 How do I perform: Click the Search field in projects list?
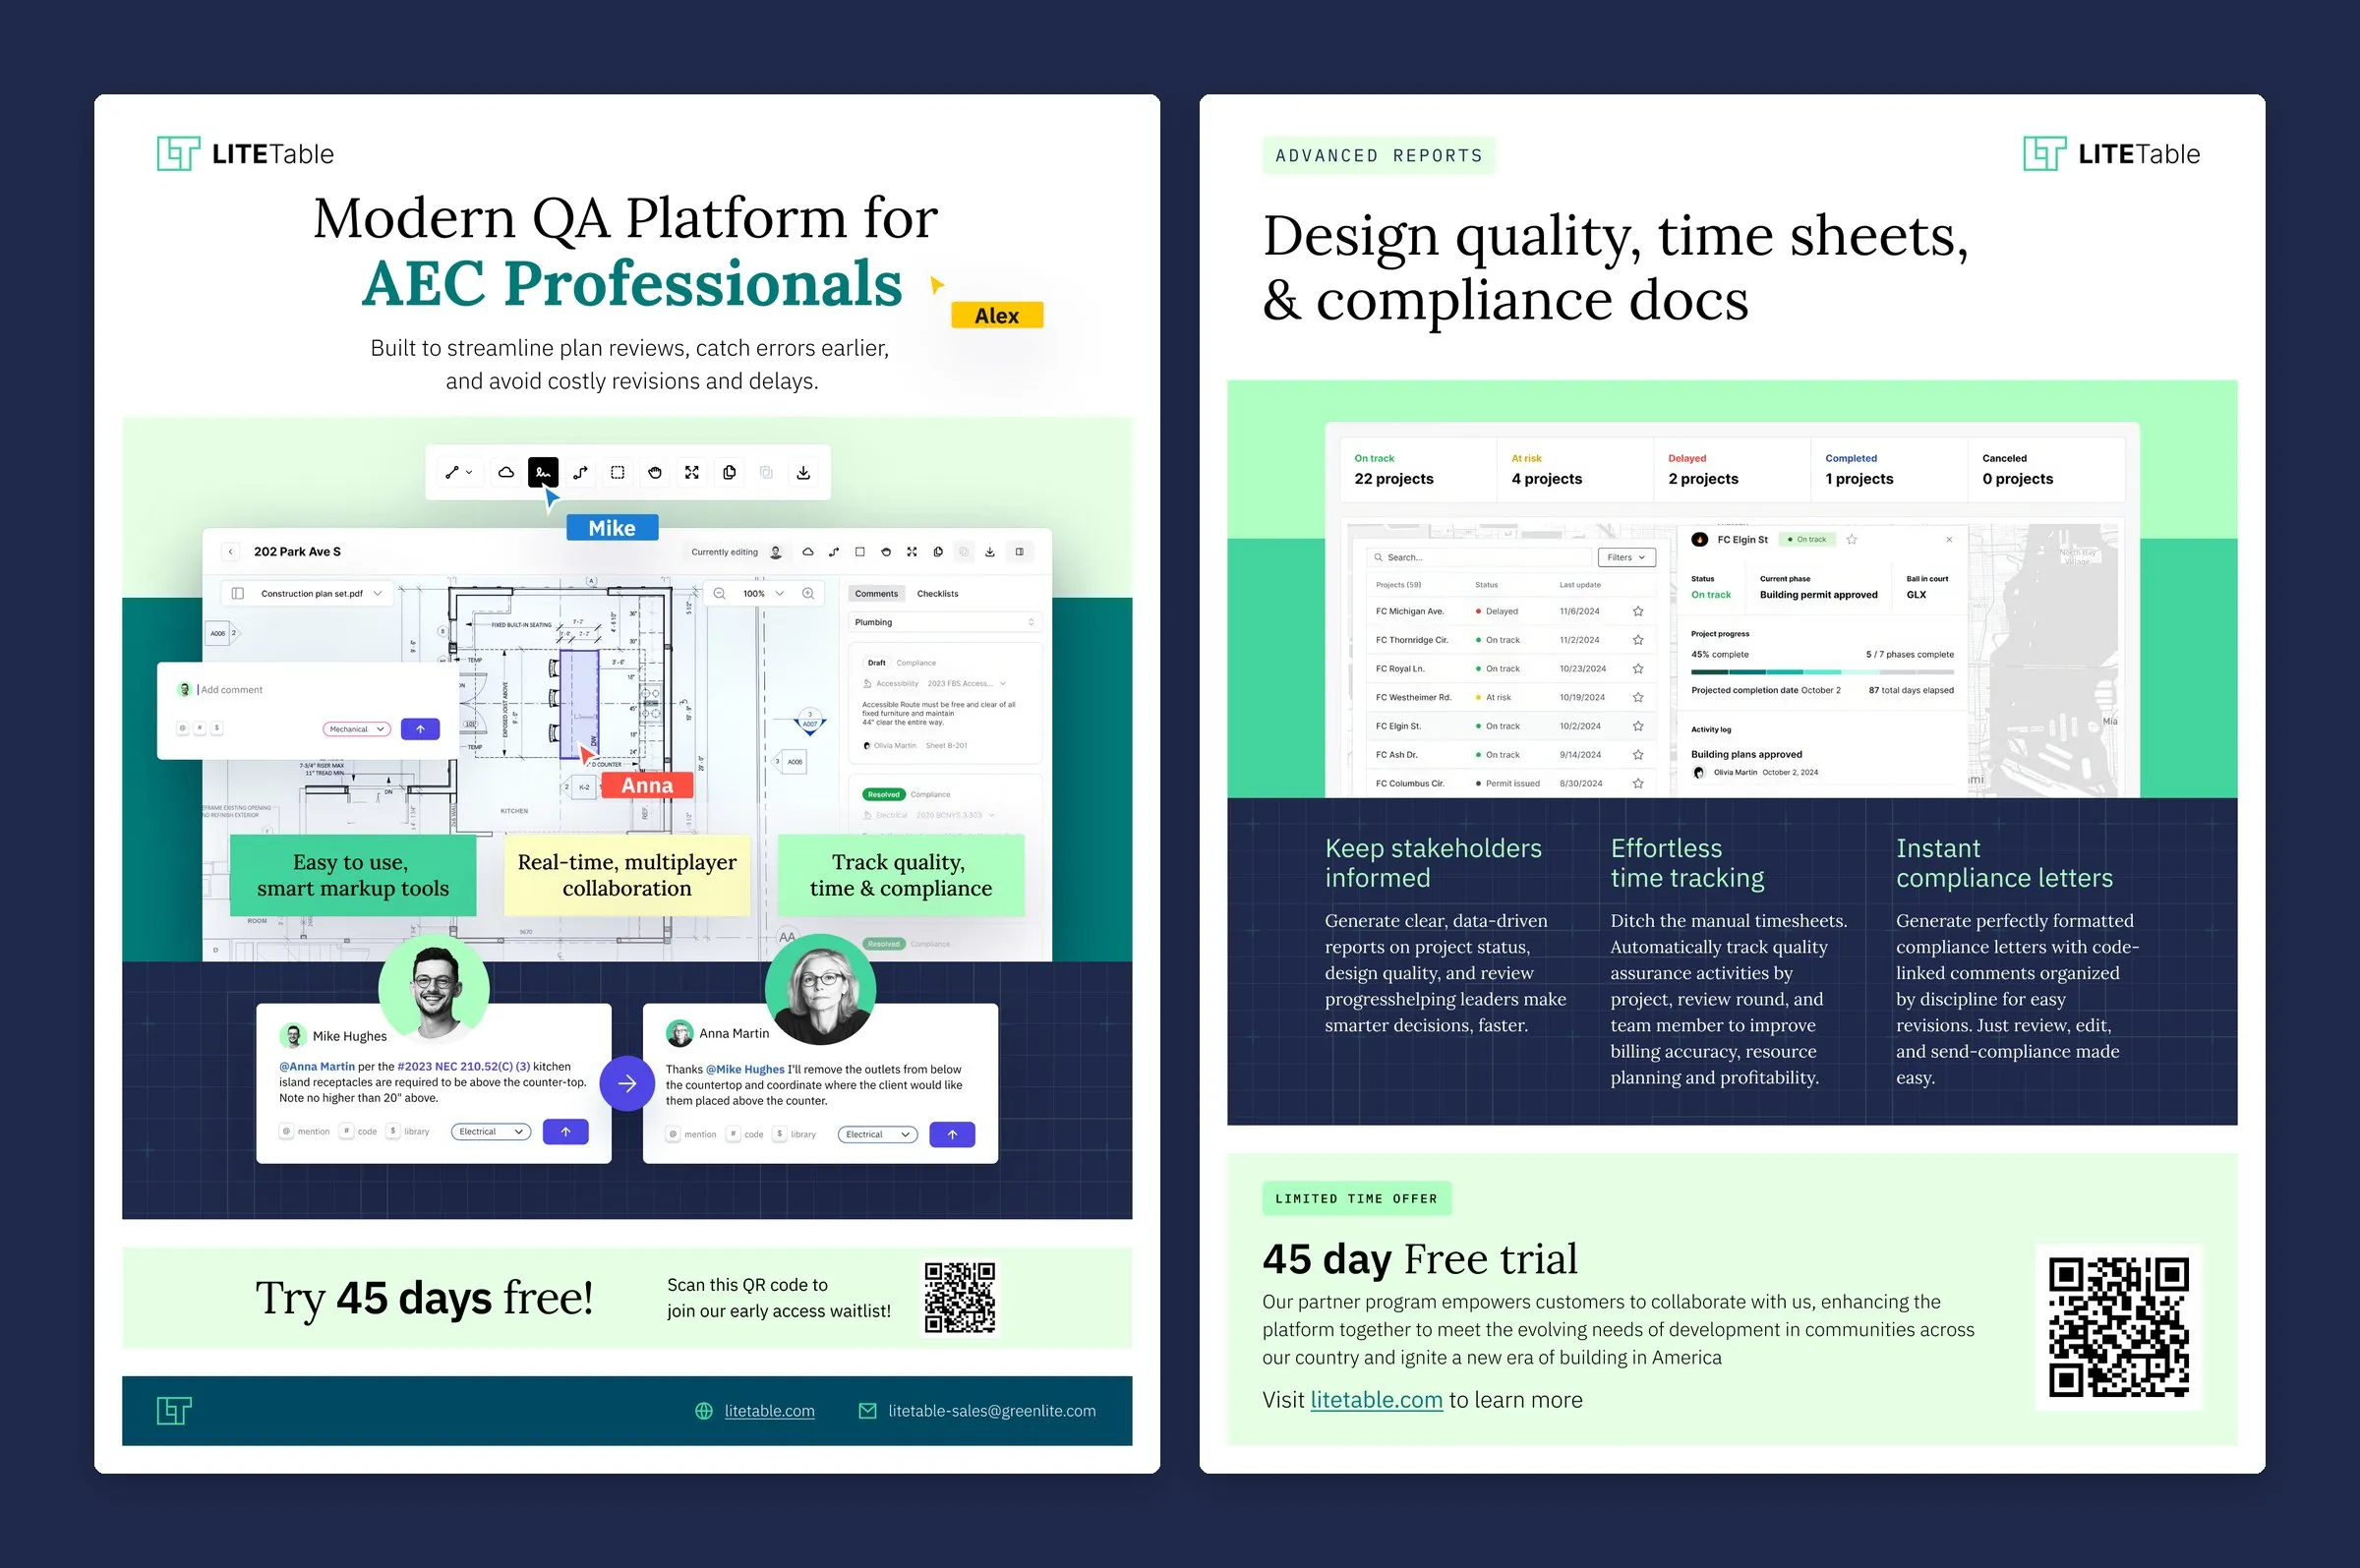tap(1478, 557)
